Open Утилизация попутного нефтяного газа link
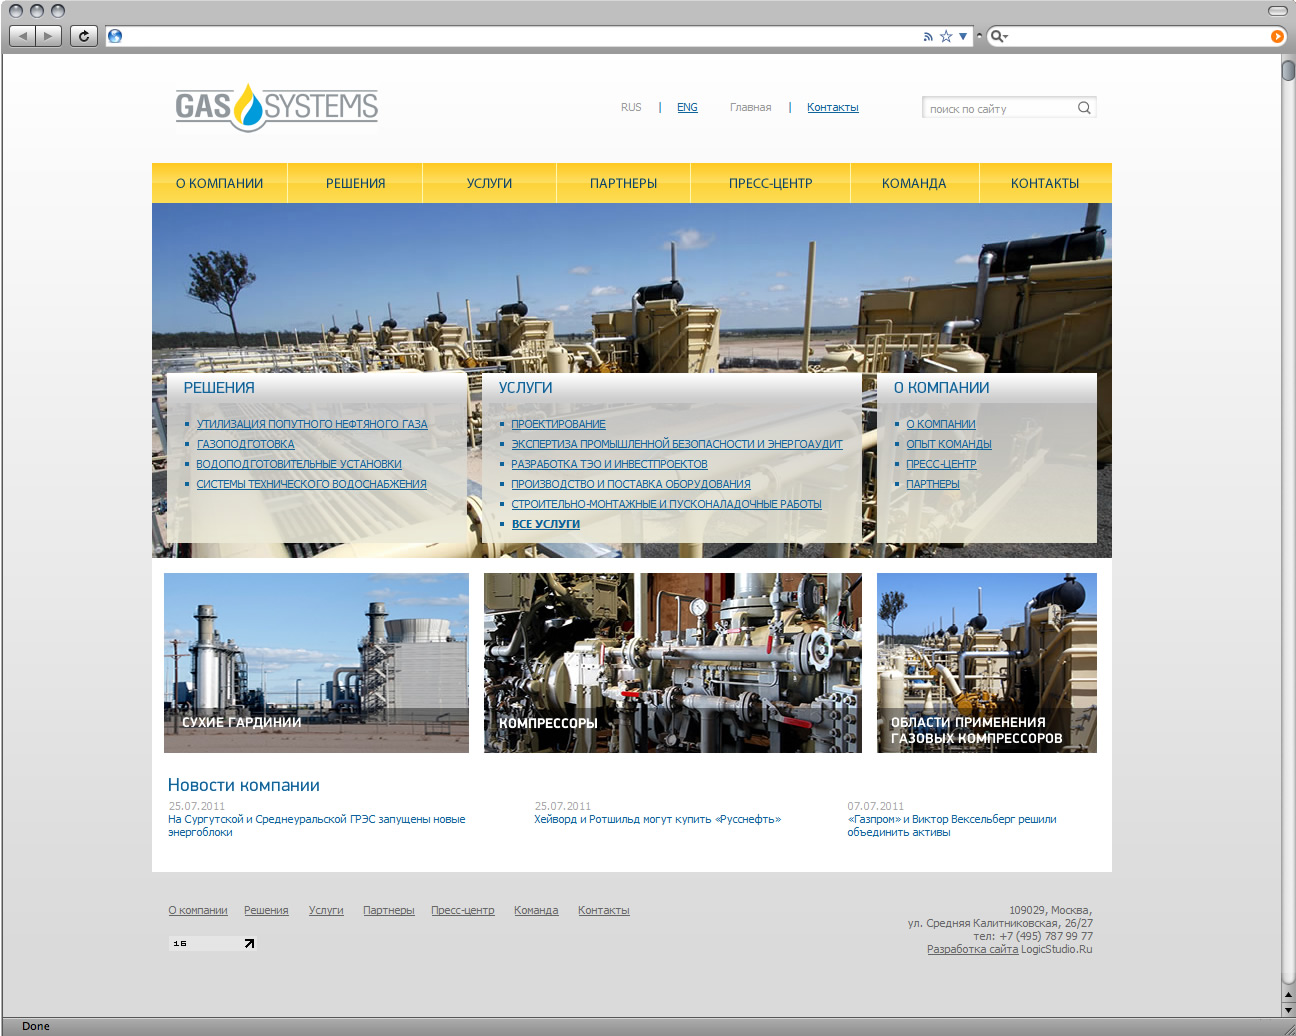 (312, 424)
